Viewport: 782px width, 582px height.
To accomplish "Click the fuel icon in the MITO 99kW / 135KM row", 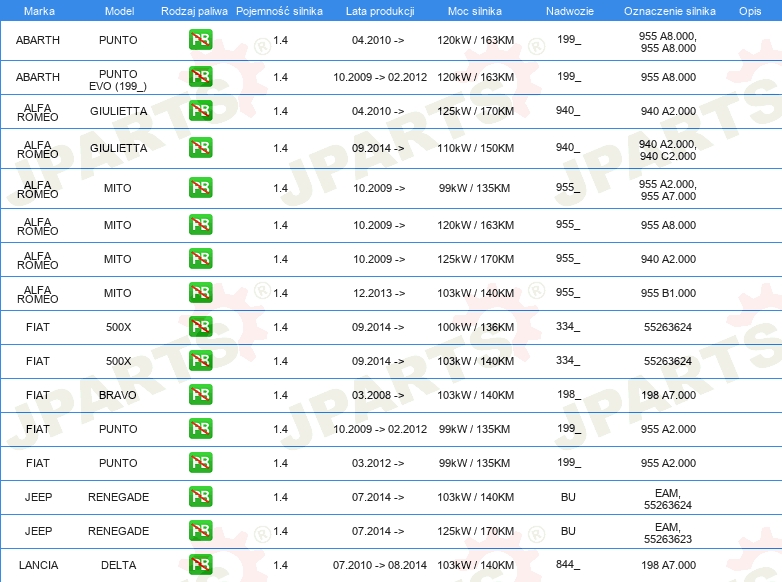I will pos(200,188).
